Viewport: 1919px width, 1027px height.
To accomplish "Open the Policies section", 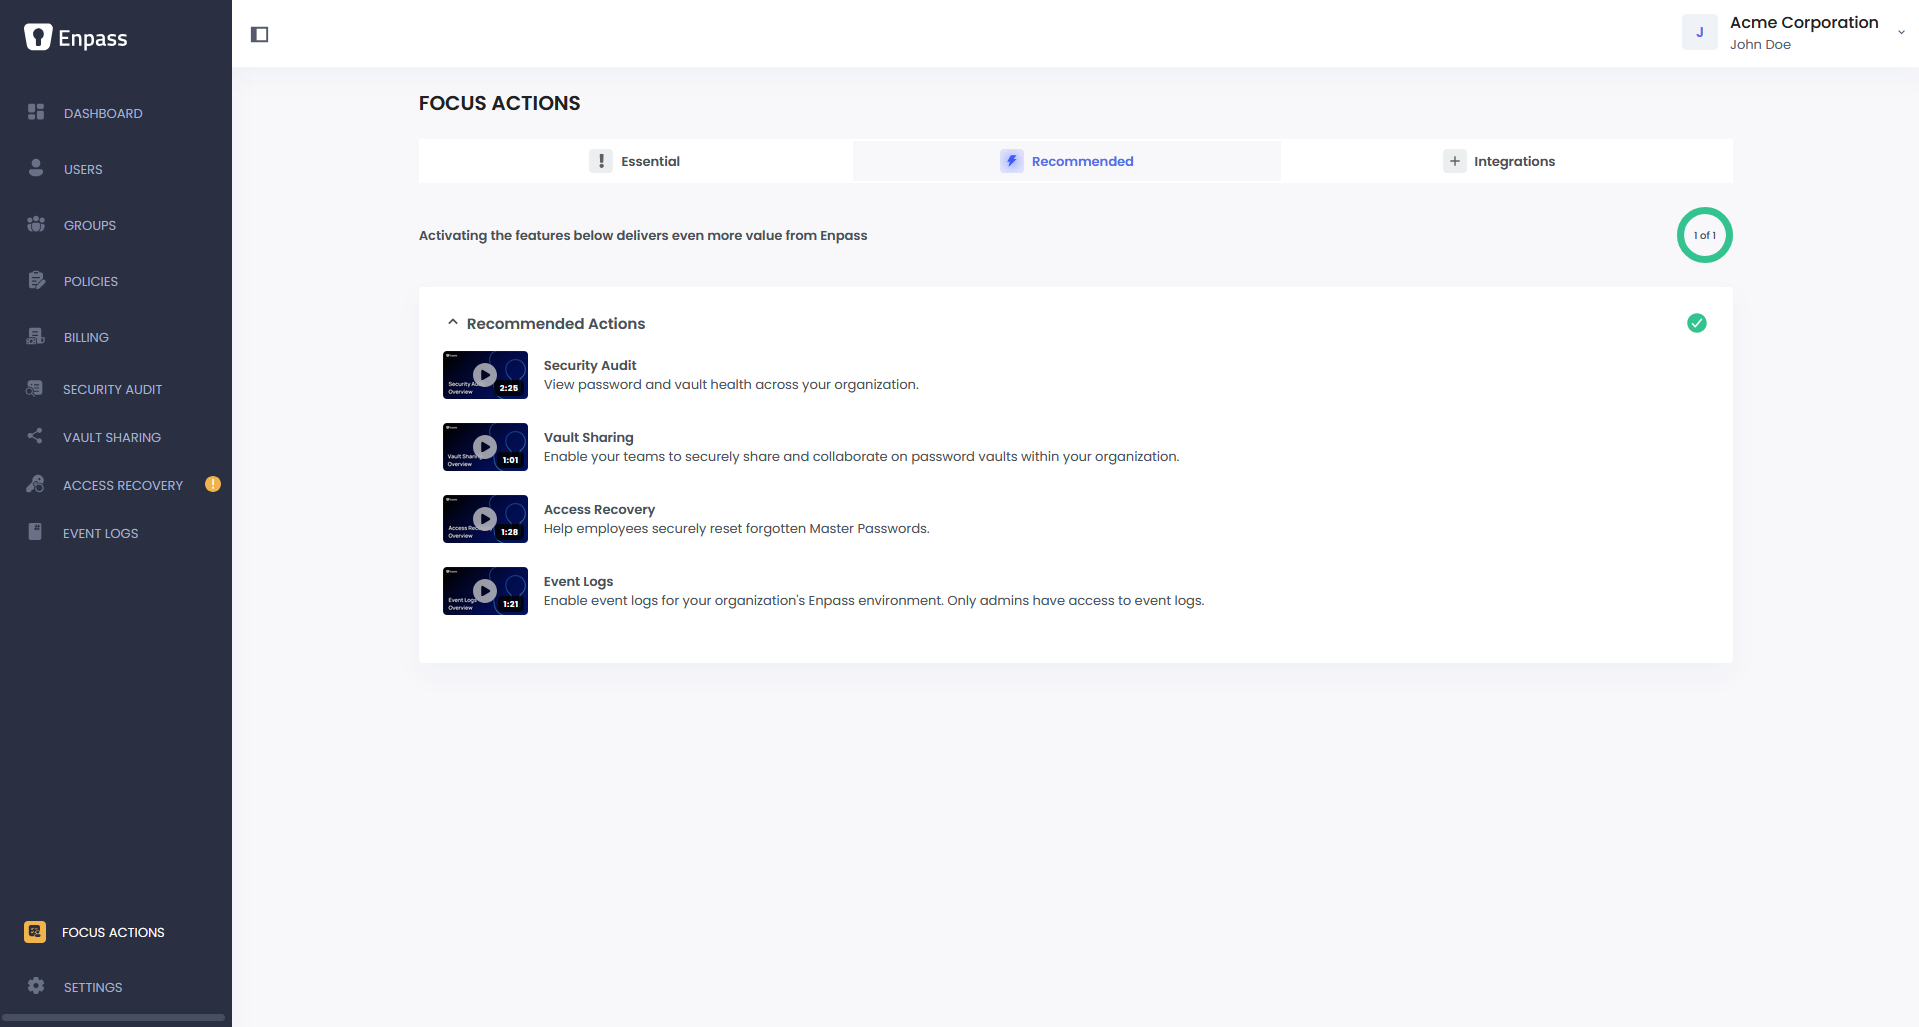I will coord(91,281).
